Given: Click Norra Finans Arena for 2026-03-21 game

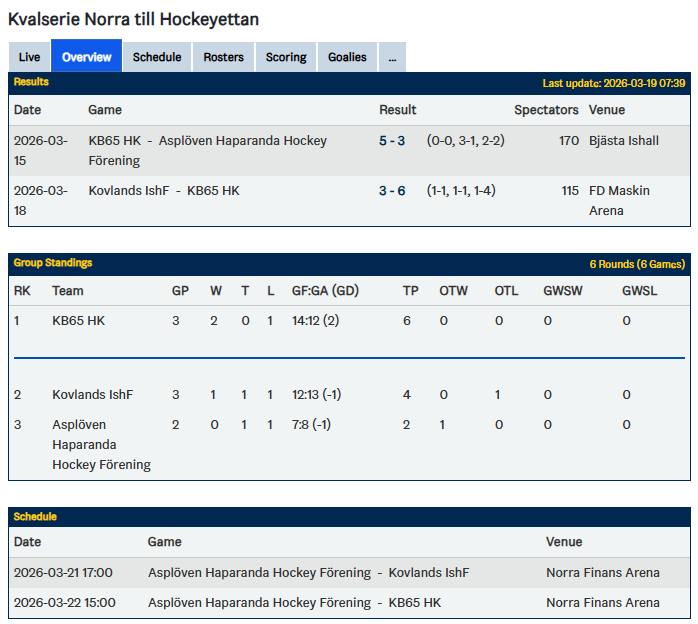Looking at the screenshot, I should click(603, 573).
